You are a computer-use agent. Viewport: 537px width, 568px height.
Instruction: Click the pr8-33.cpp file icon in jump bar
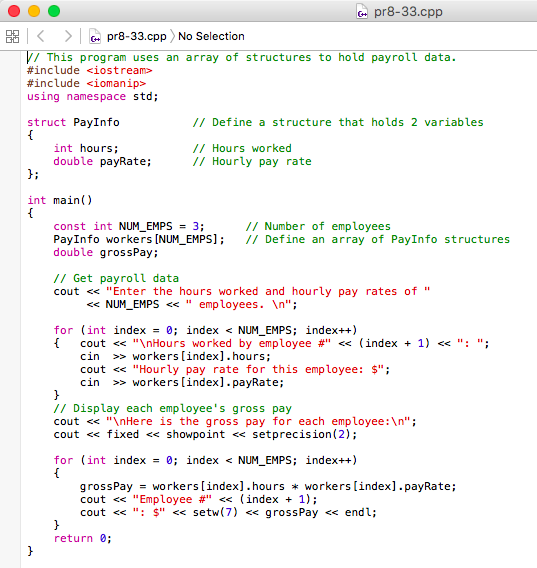tap(95, 36)
